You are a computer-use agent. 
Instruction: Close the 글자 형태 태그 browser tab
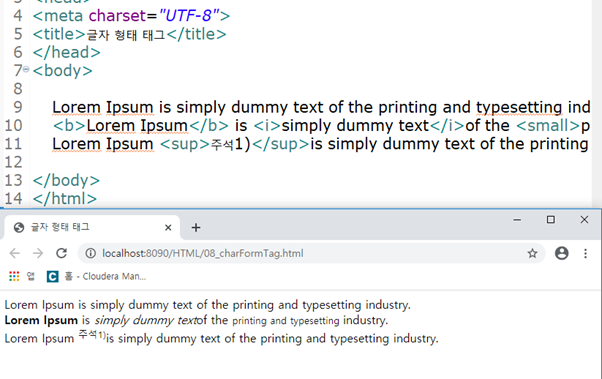point(168,228)
